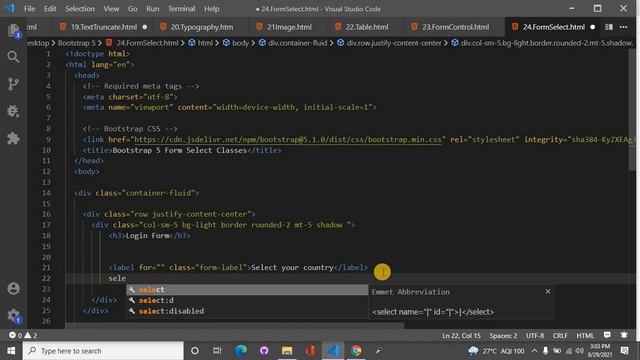Click the 'html' breadcrumb item
This screenshot has width=640, height=360.
tap(205, 43)
